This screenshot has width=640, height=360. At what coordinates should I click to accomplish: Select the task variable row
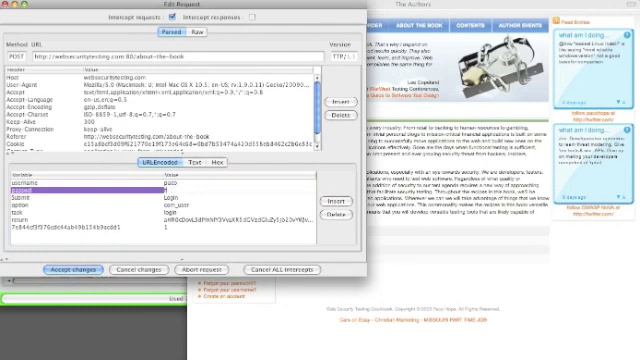(x=163, y=212)
